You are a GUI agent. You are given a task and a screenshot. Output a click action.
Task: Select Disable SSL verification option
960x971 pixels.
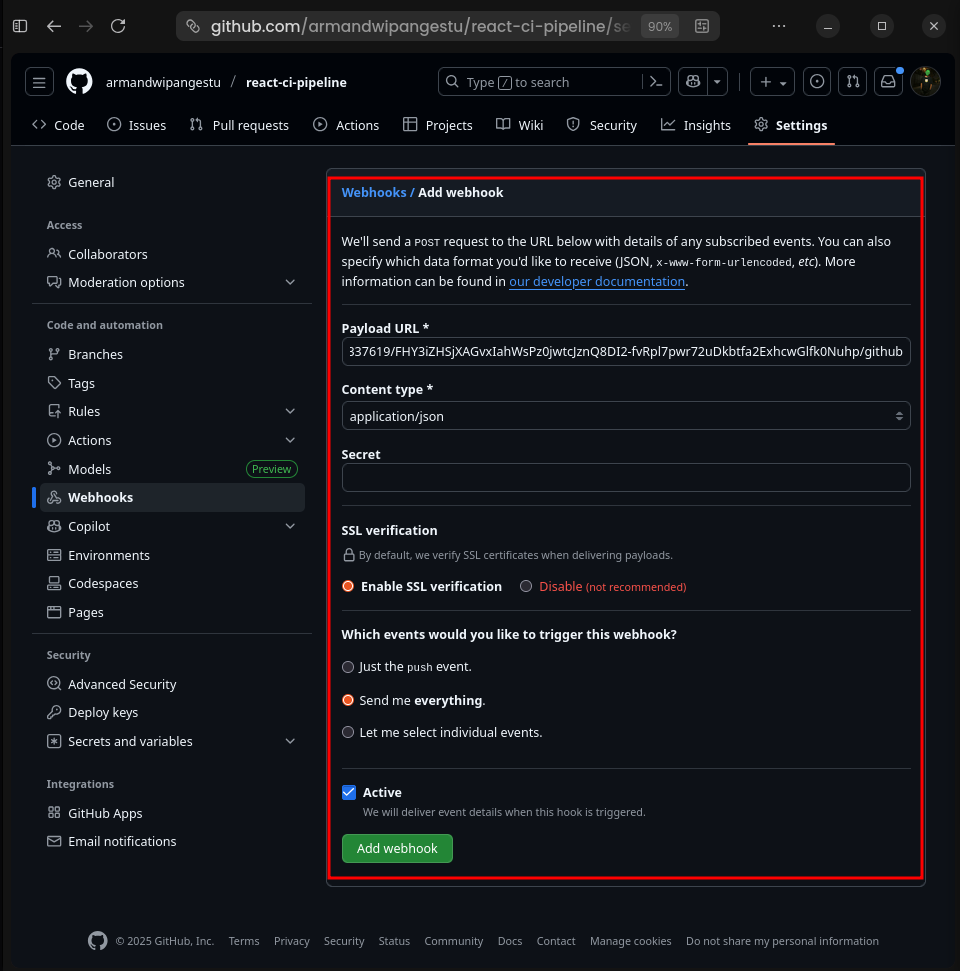click(526, 587)
